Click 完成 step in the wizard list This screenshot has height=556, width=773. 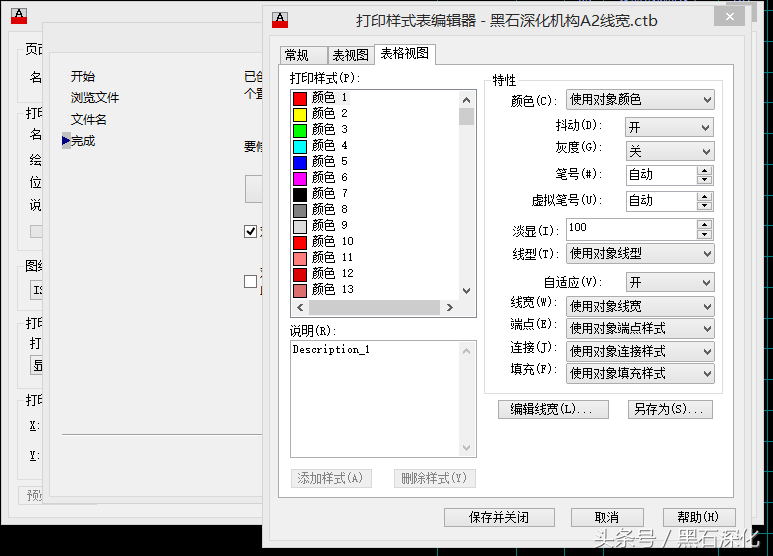click(83, 141)
